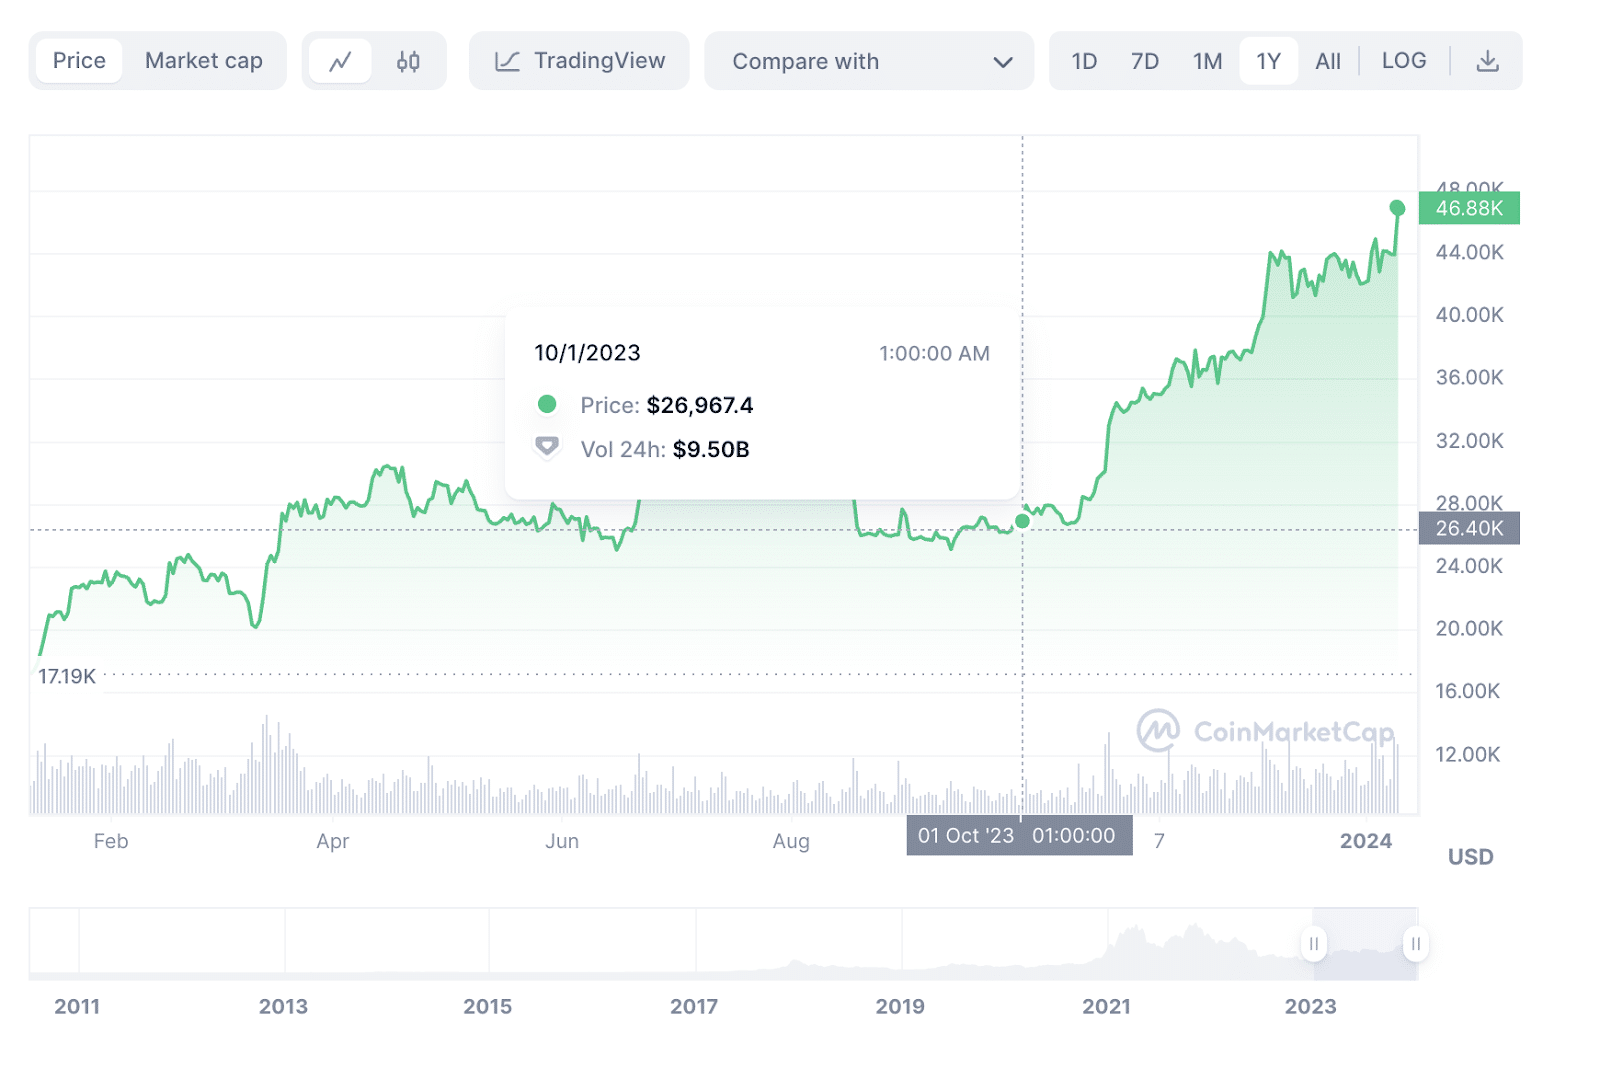Click the CoinMarketCap watermark logo
Viewport: 1600px width, 1068px height.
pos(1158,731)
